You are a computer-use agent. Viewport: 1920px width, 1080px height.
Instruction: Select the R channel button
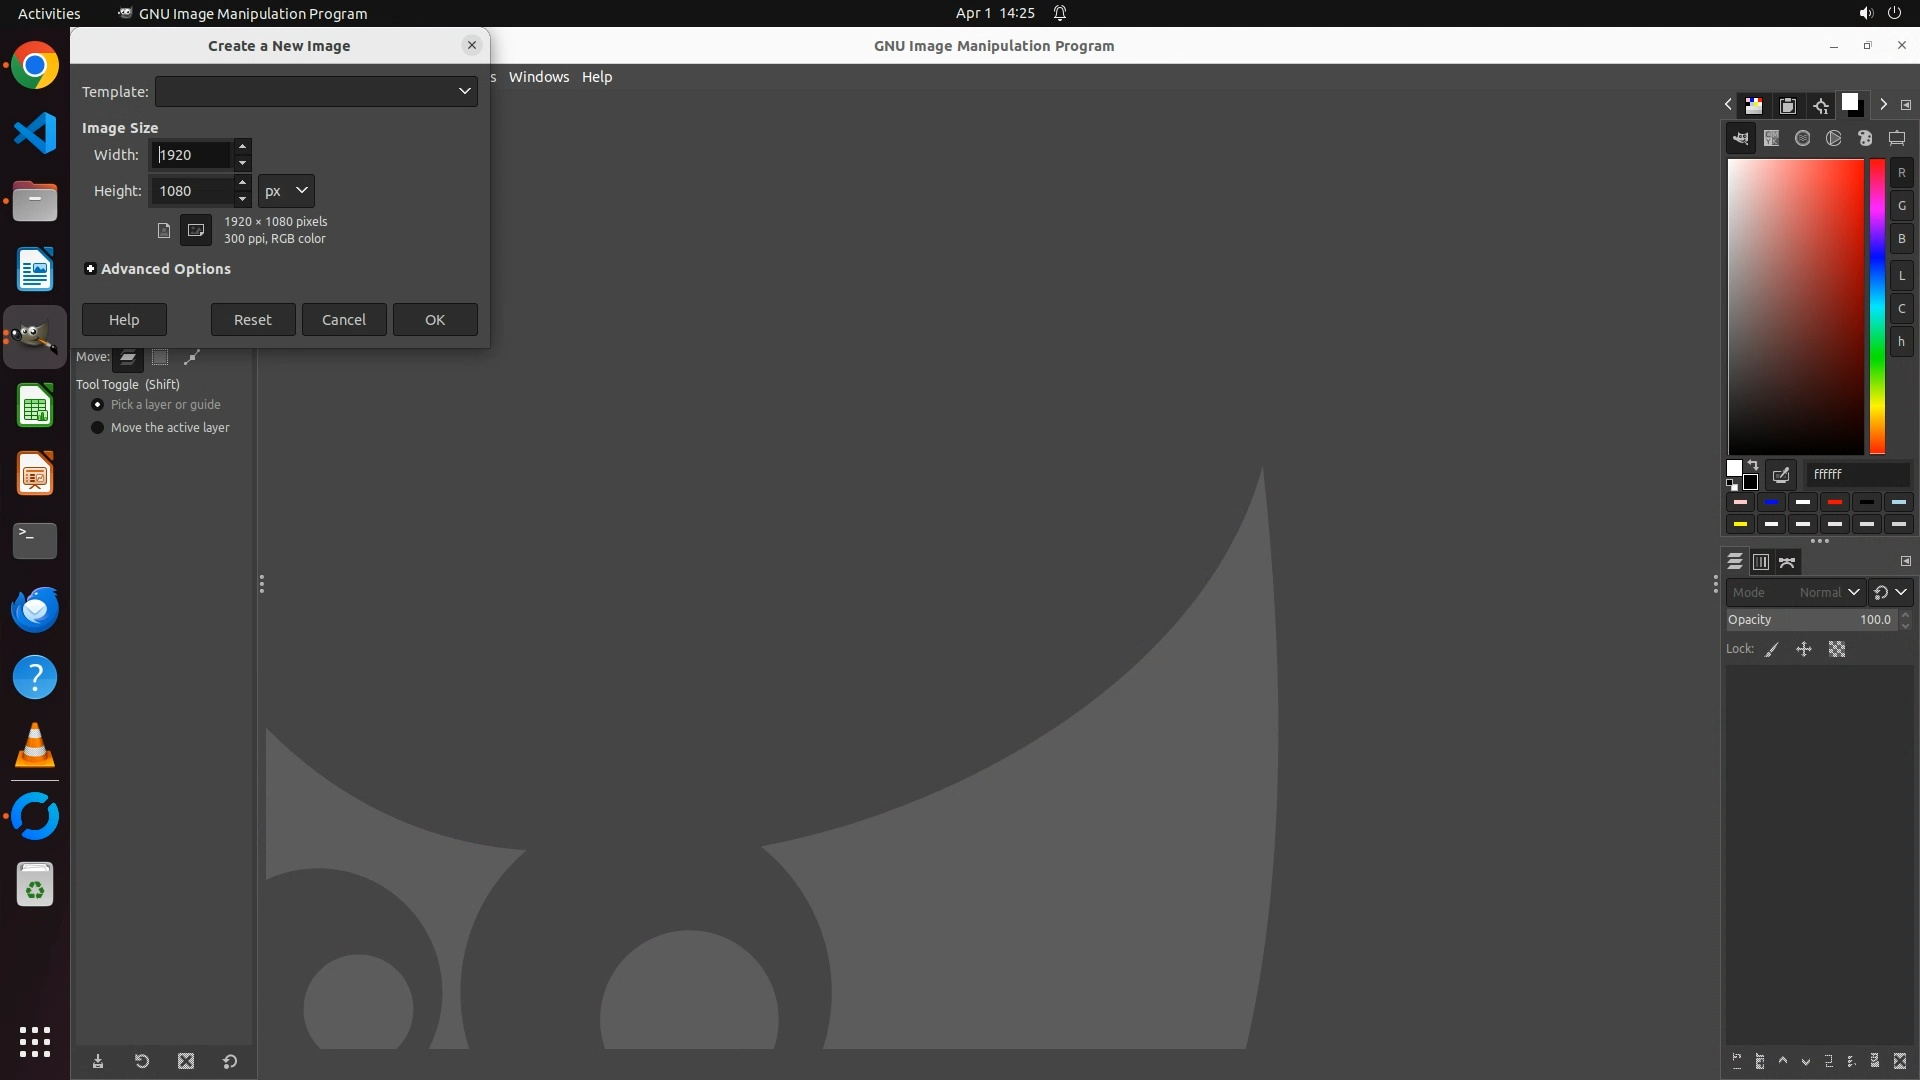1902,173
